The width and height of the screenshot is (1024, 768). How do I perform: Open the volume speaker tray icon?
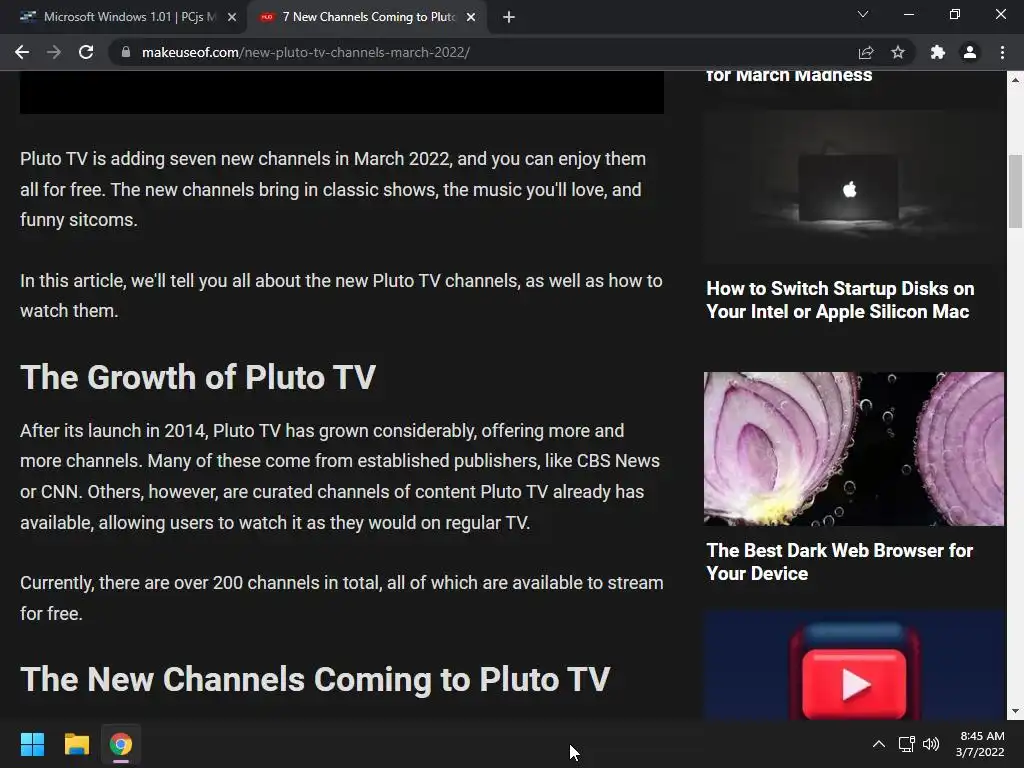931,744
